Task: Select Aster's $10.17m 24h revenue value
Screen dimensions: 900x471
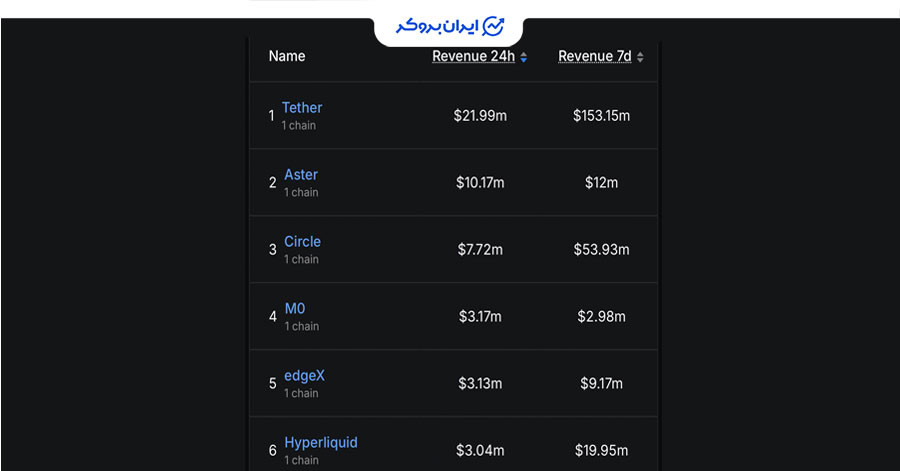Action: pyautogui.click(x=480, y=183)
